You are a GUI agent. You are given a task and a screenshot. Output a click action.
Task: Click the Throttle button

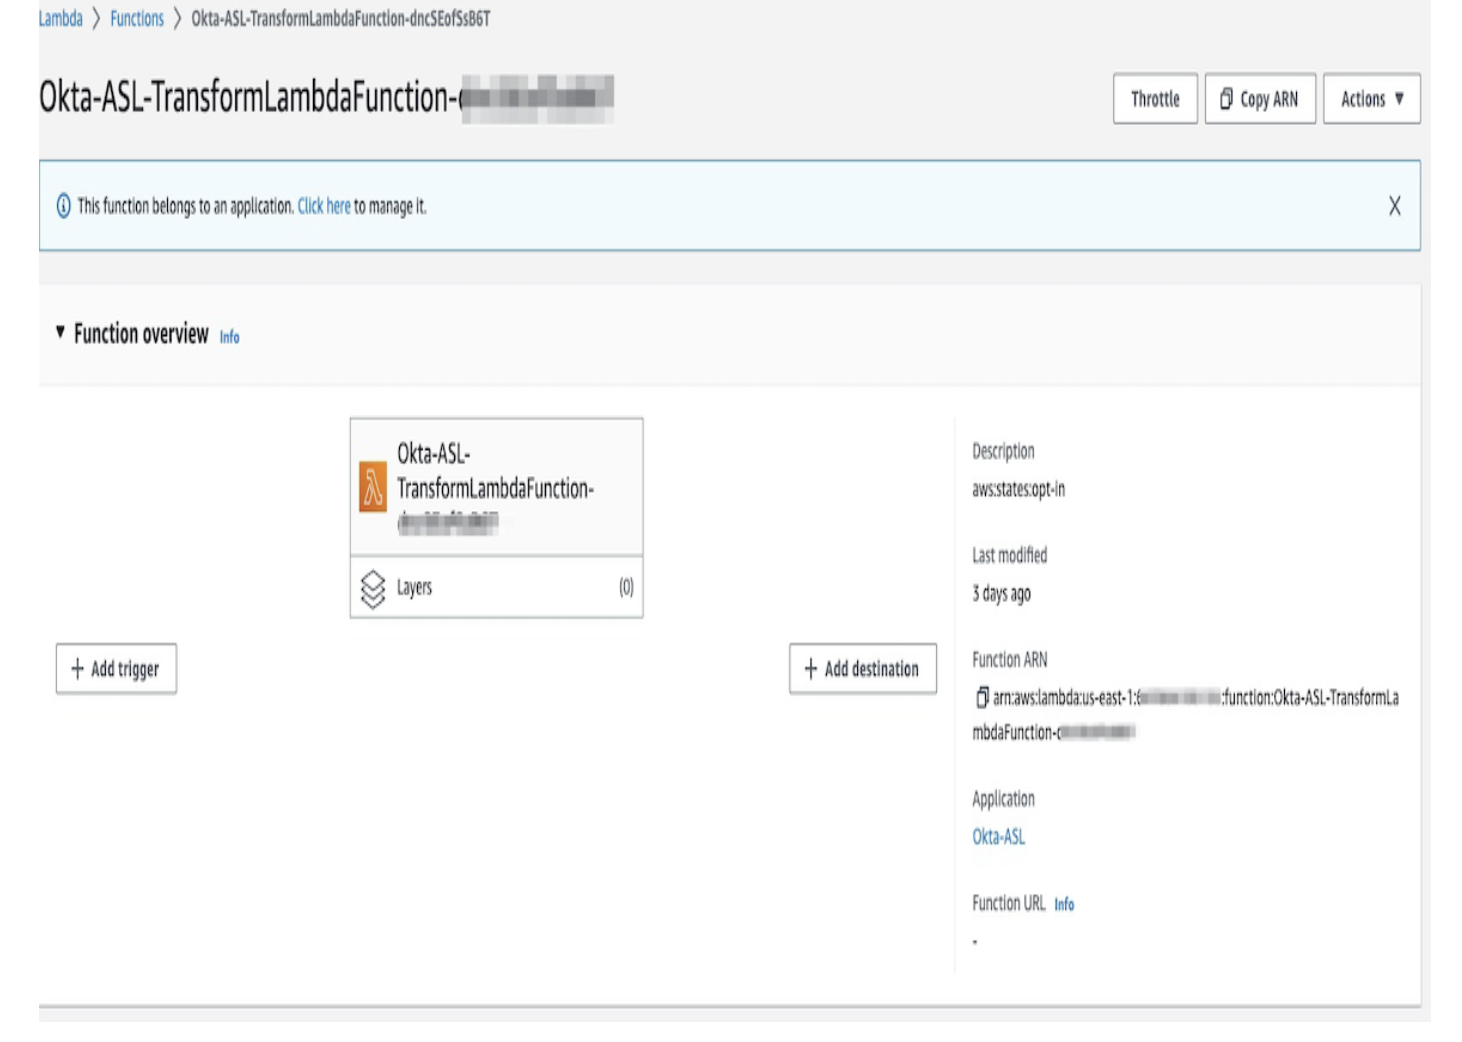[1154, 98]
